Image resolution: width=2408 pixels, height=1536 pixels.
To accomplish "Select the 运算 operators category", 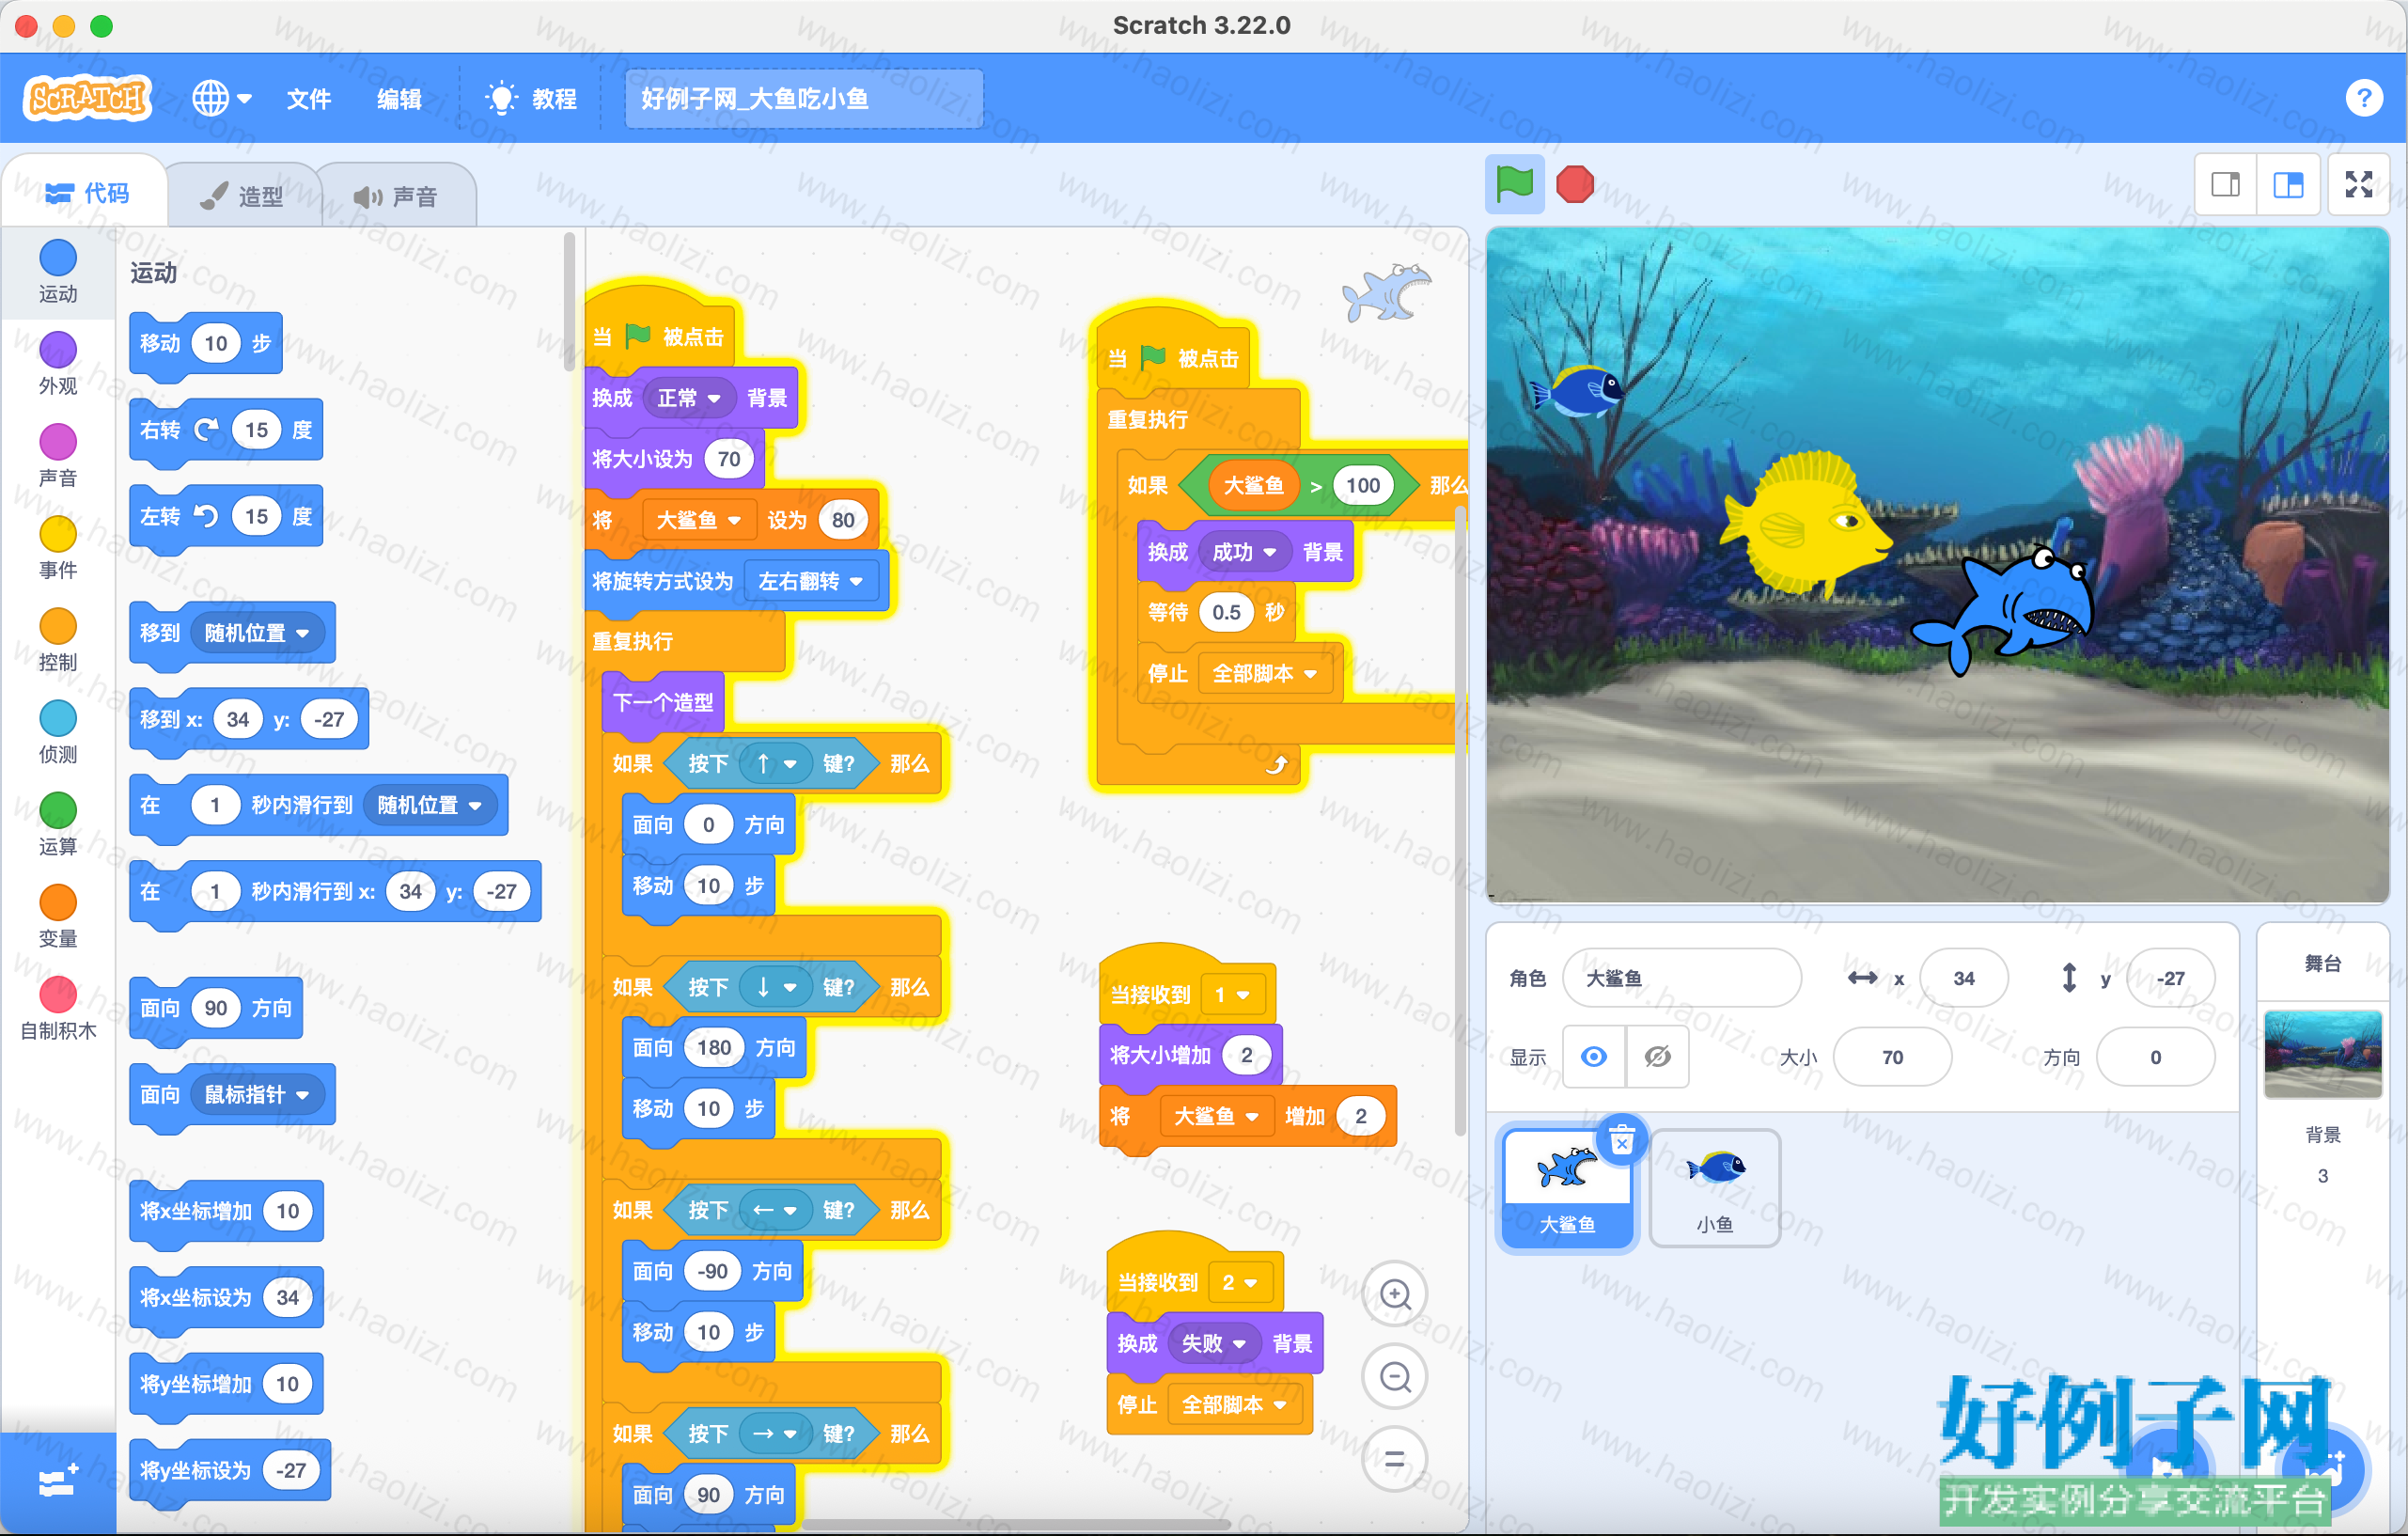I will click(58, 824).
